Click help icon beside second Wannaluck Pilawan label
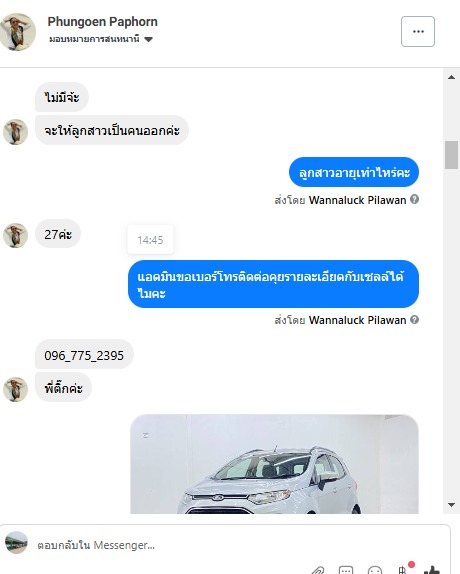 coord(414,320)
